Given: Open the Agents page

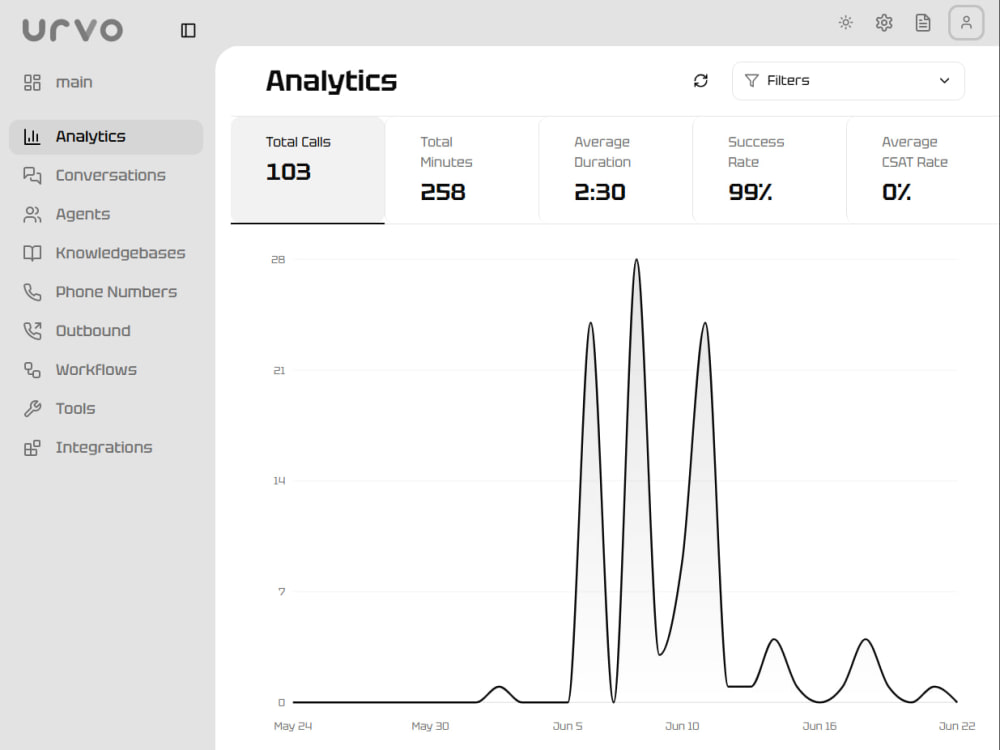Looking at the screenshot, I should click(106, 214).
